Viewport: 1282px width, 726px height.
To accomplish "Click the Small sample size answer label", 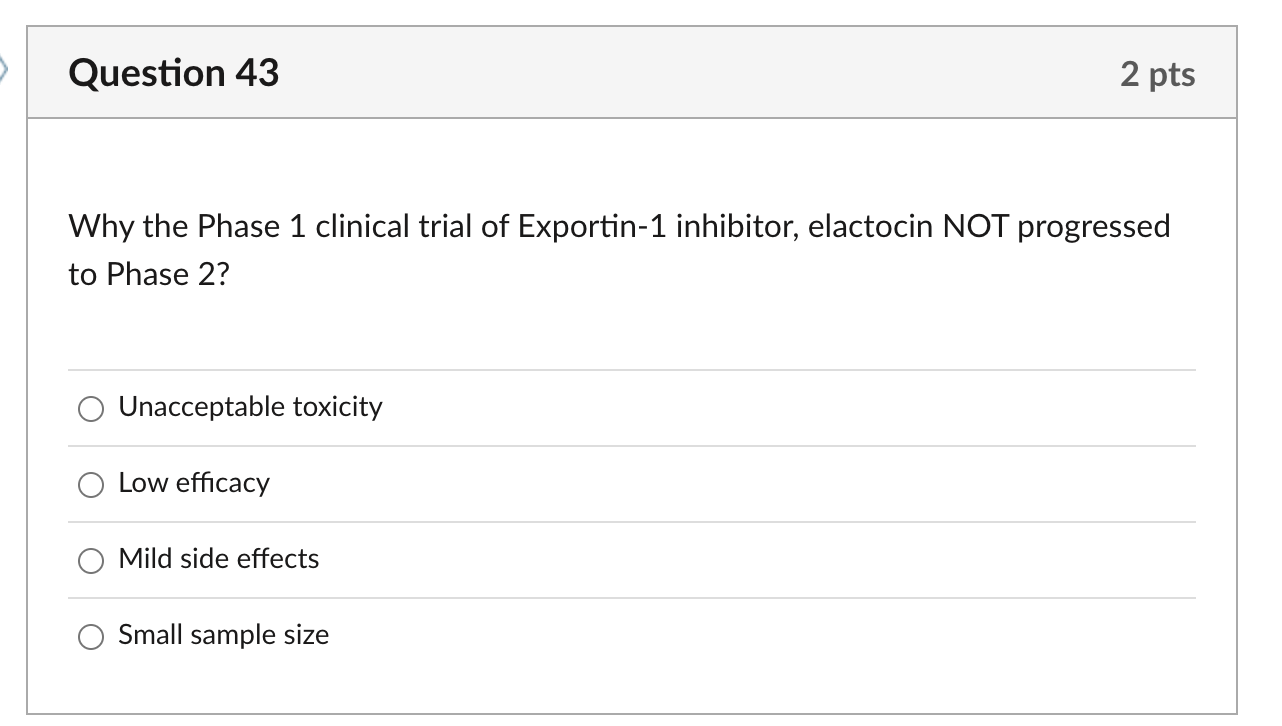I will coord(223,635).
